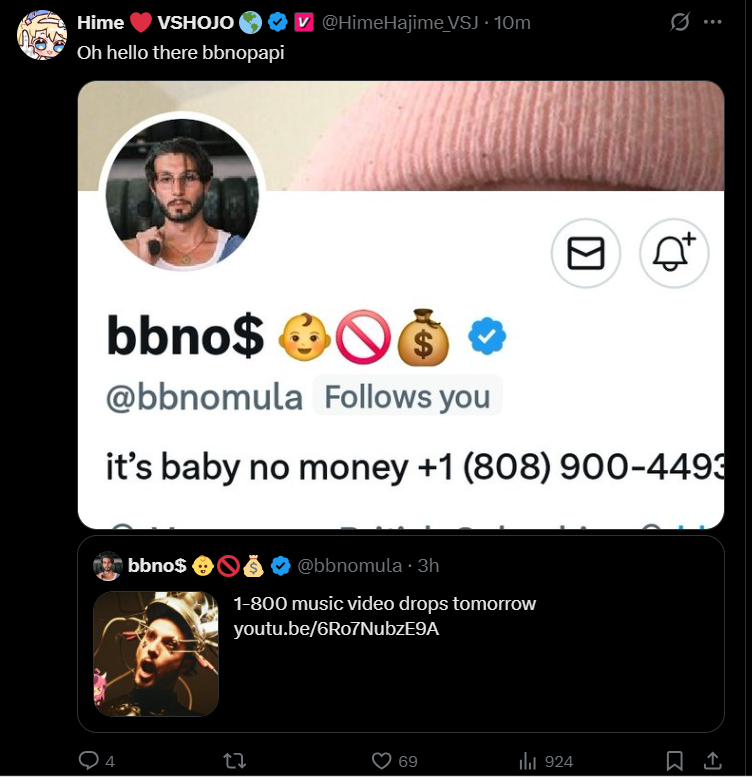Click the repost icon
The width and height of the screenshot is (752, 777).
point(234,761)
